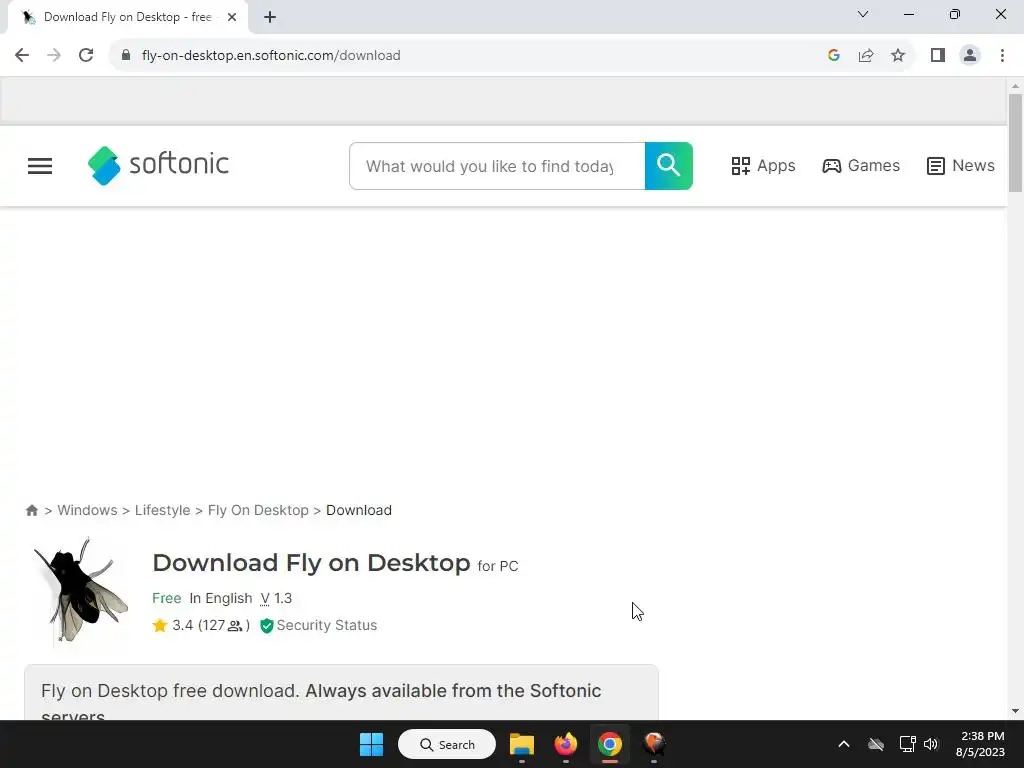Click the green security shield icon
The height and width of the screenshot is (768, 1024).
pos(266,626)
